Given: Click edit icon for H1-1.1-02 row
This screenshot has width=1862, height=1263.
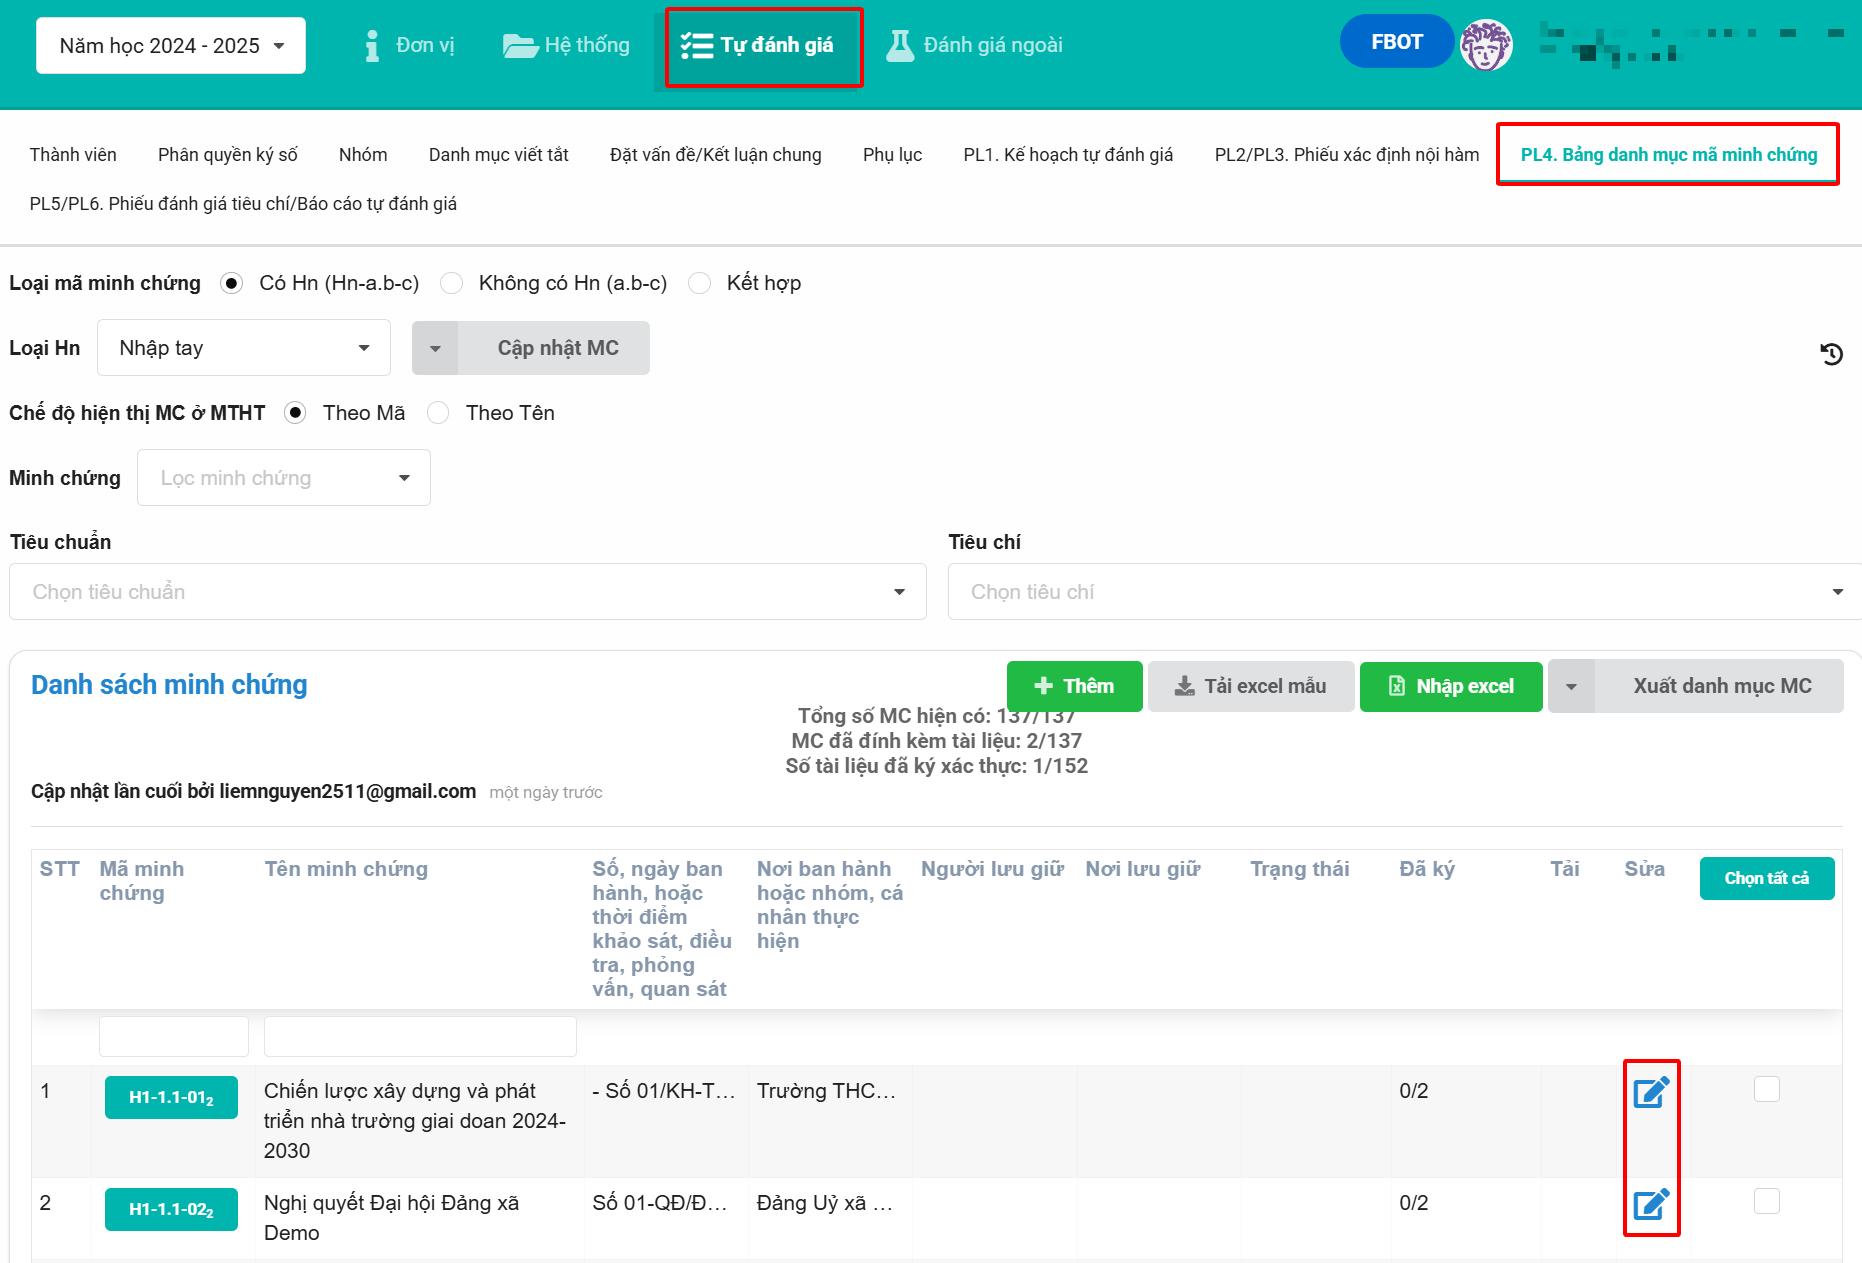Looking at the screenshot, I should [x=1650, y=1204].
